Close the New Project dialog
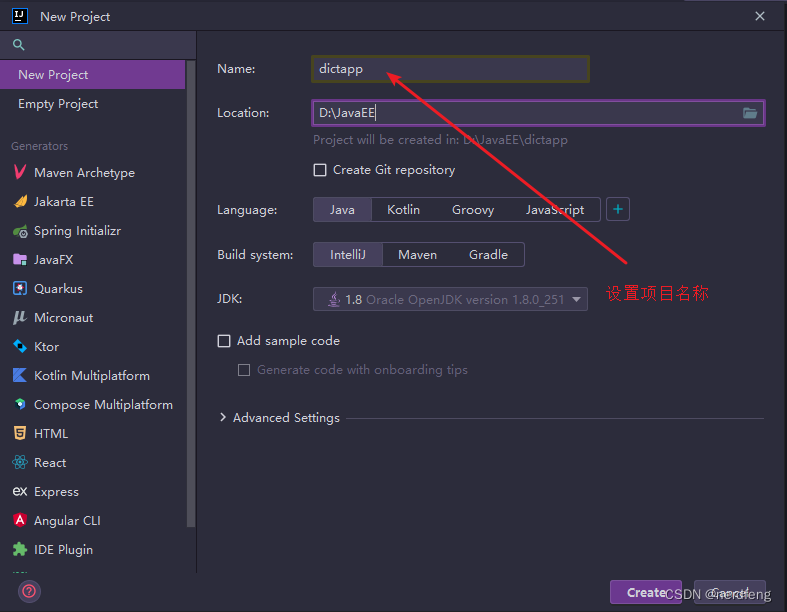This screenshot has width=787, height=612. [760, 16]
